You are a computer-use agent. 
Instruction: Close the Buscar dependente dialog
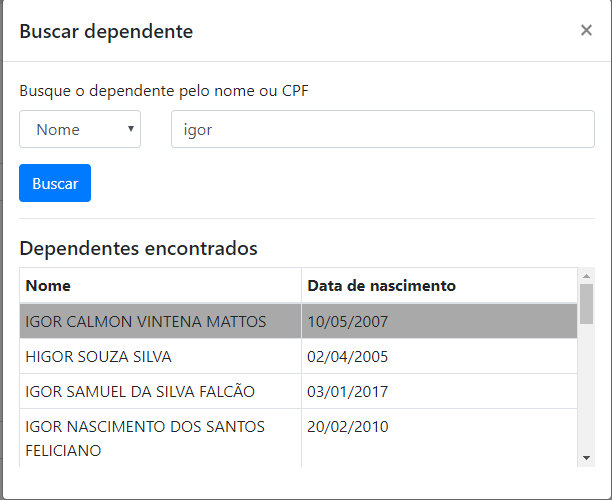click(586, 30)
